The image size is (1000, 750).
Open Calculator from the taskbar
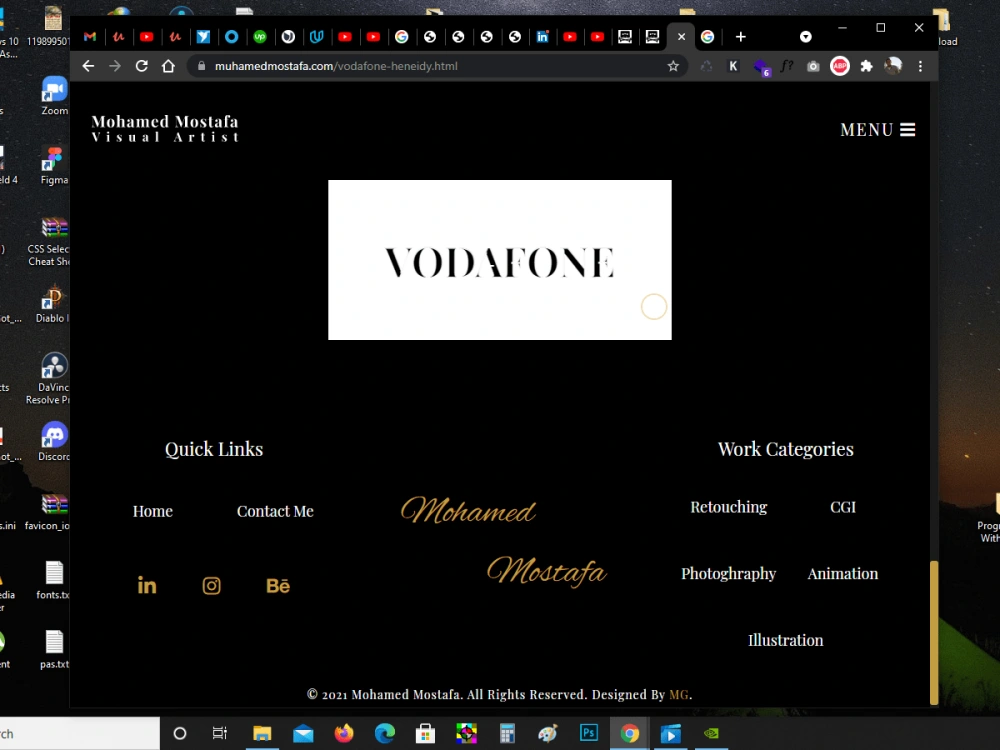click(507, 733)
